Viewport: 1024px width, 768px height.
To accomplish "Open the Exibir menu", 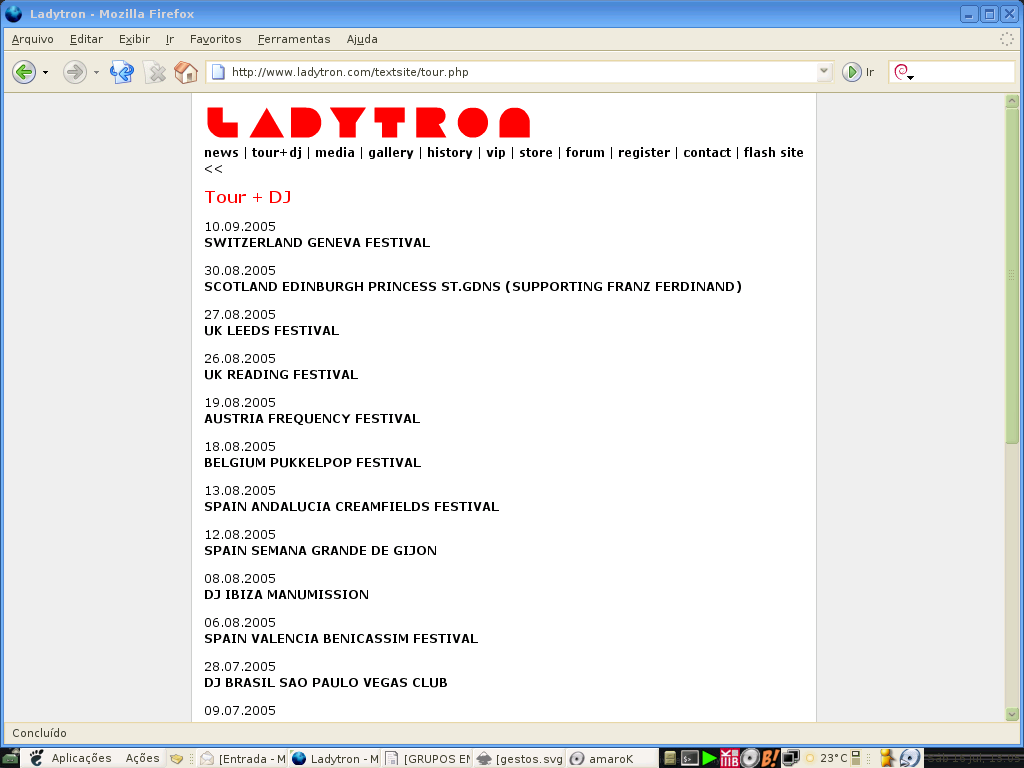I will tap(135, 39).
